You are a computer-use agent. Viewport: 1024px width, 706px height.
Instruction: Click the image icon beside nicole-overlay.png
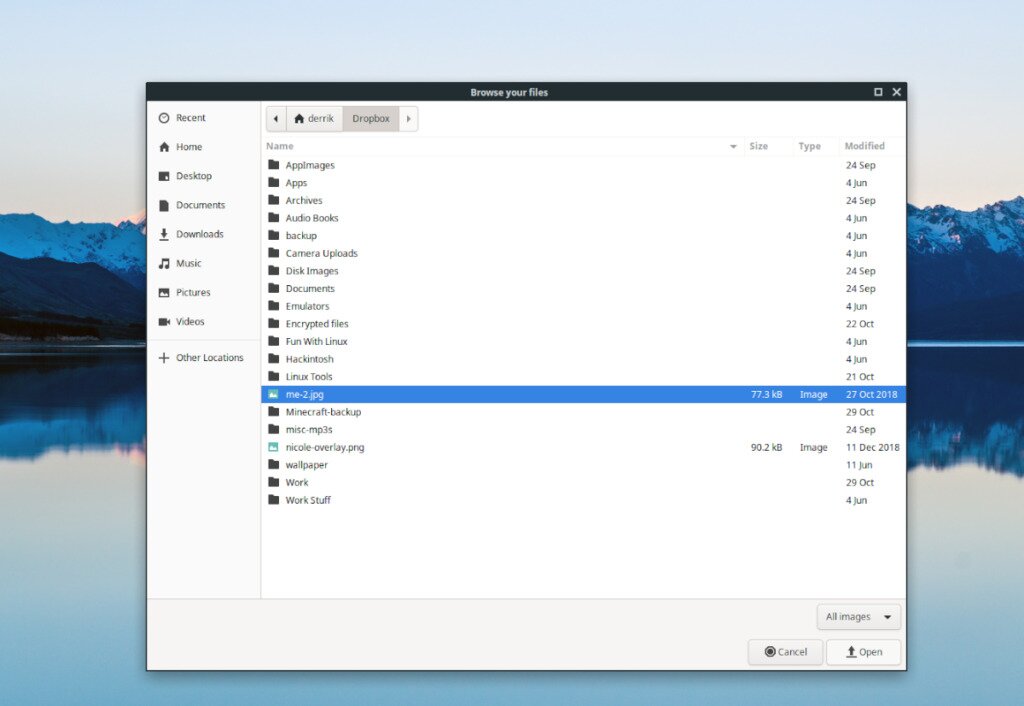coord(273,447)
